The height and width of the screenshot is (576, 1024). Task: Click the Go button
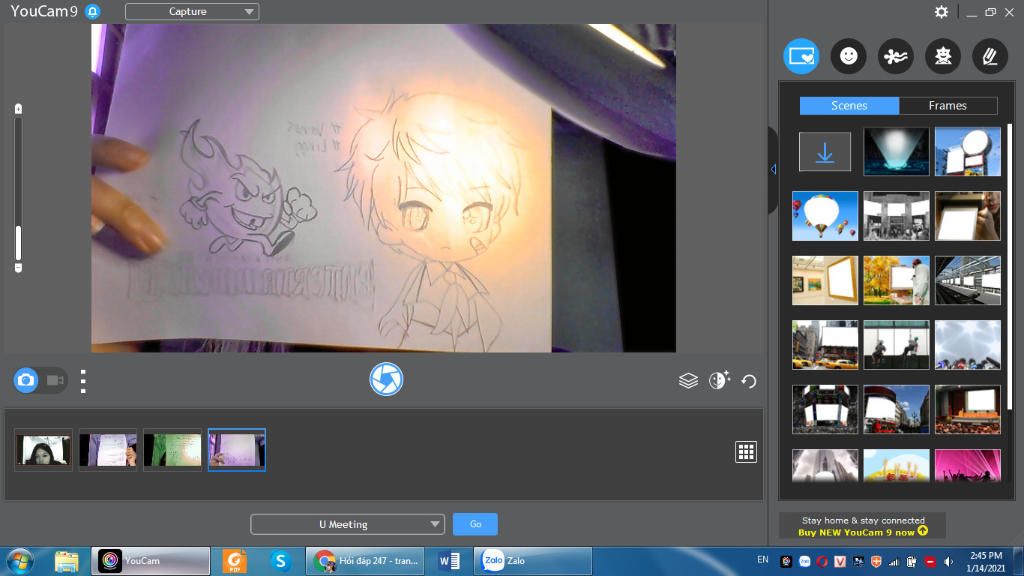tap(475, 524)
